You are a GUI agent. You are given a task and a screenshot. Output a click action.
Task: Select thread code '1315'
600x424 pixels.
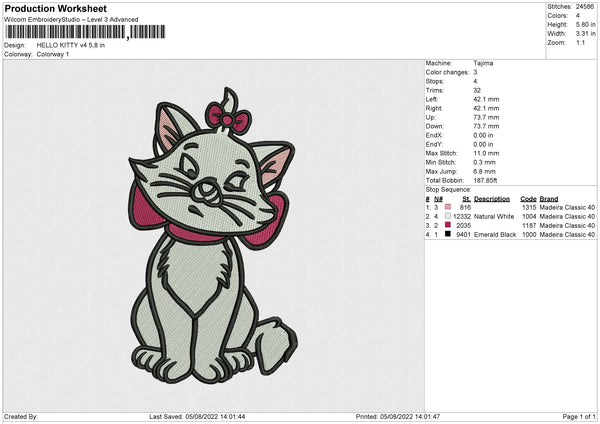529,207
